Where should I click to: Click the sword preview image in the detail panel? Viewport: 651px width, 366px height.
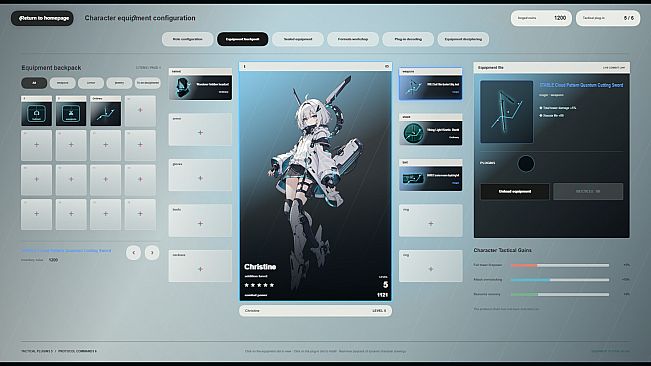[x=507, y=112]
